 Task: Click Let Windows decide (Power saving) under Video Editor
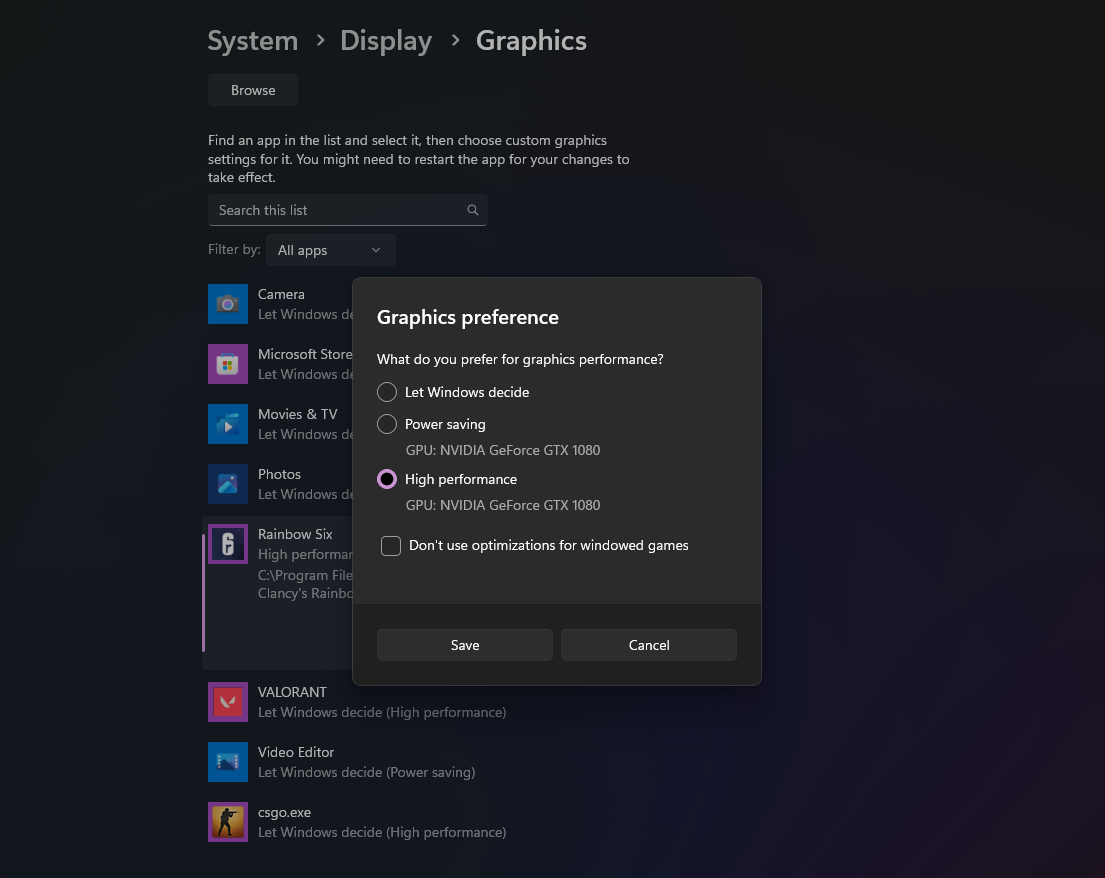click(x=366, y=772)
